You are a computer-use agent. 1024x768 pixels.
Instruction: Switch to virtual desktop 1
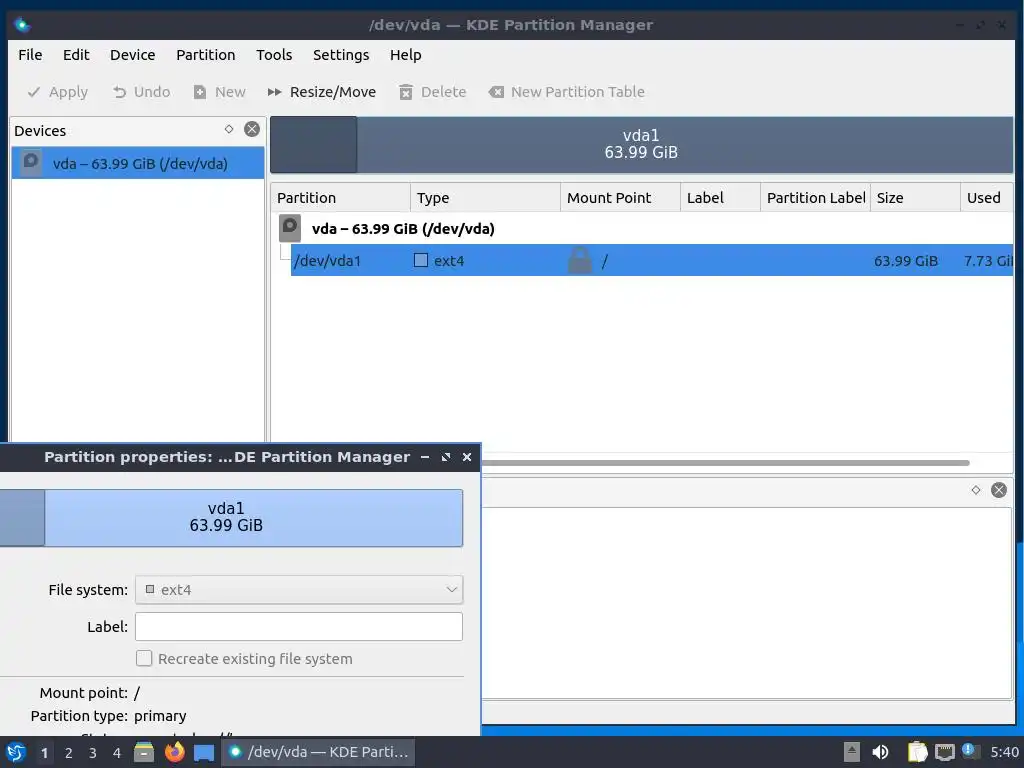click(x=44, y=753)
